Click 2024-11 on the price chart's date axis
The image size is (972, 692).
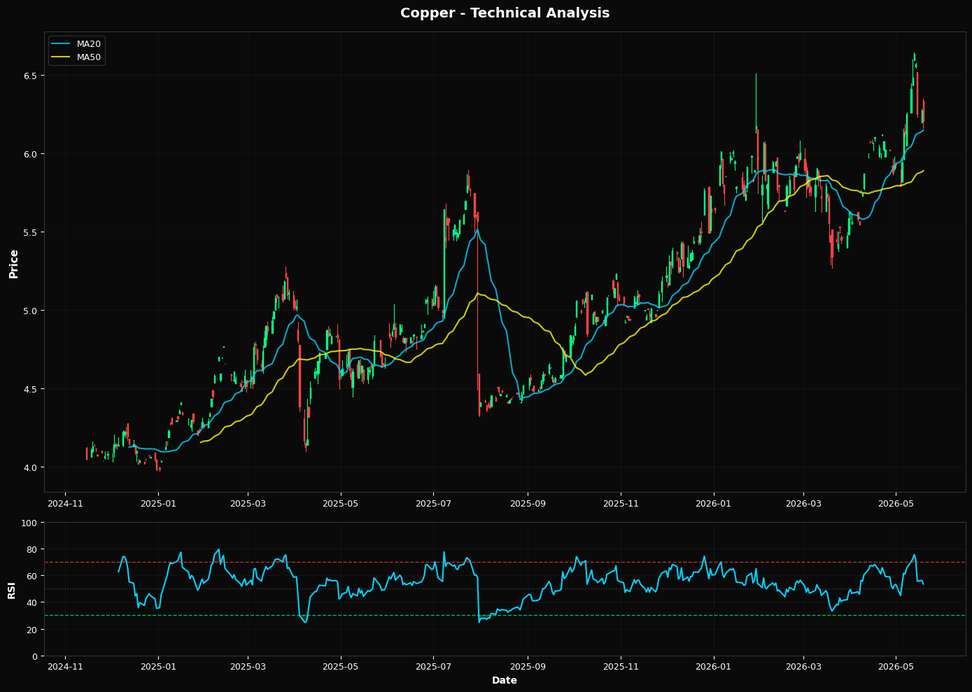[65, 503]
